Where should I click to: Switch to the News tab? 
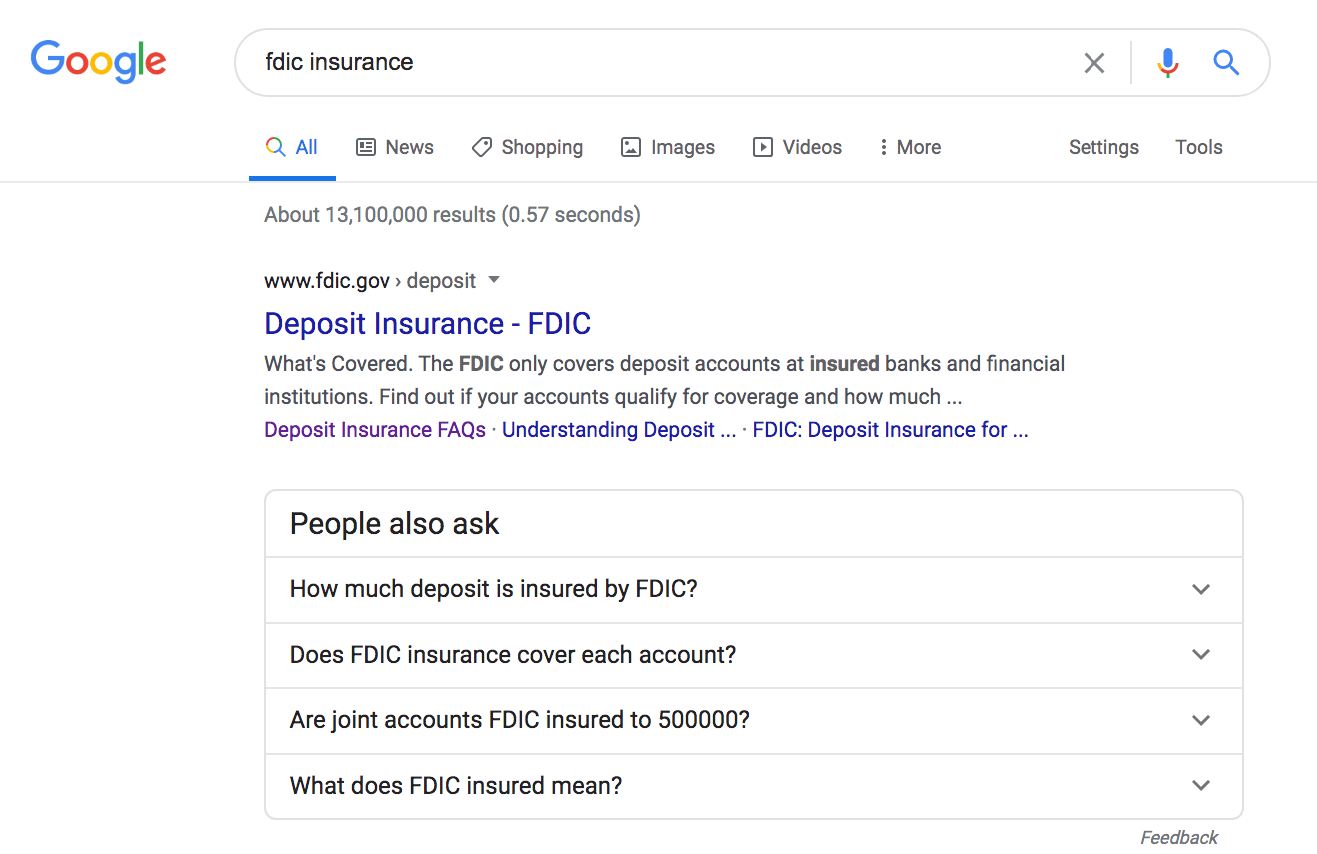(x=395, y=147)
